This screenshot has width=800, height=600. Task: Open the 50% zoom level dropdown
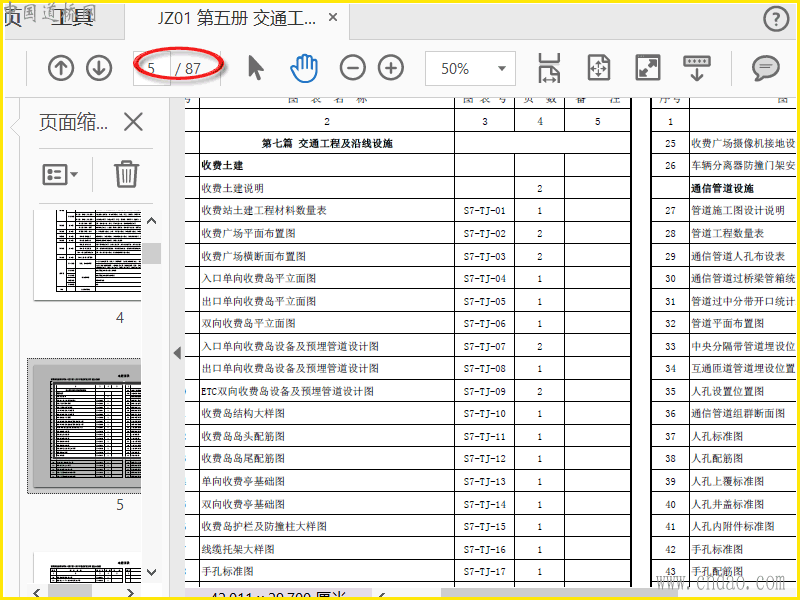470,68
